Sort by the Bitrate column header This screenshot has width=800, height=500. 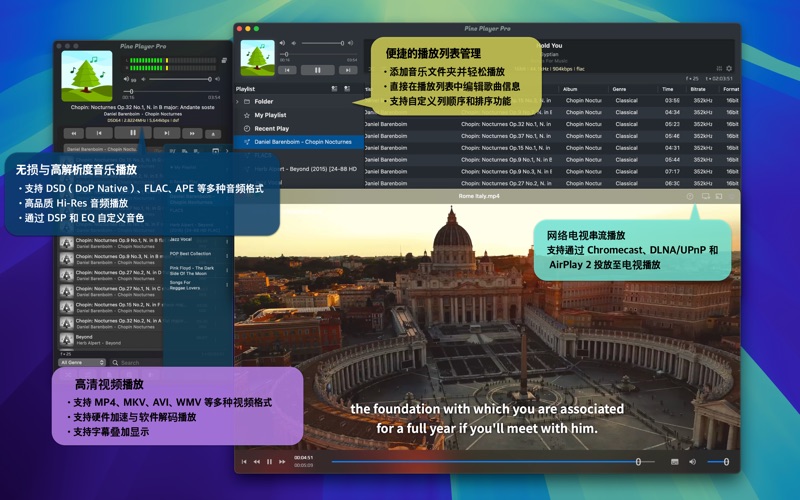click(697, 89)
